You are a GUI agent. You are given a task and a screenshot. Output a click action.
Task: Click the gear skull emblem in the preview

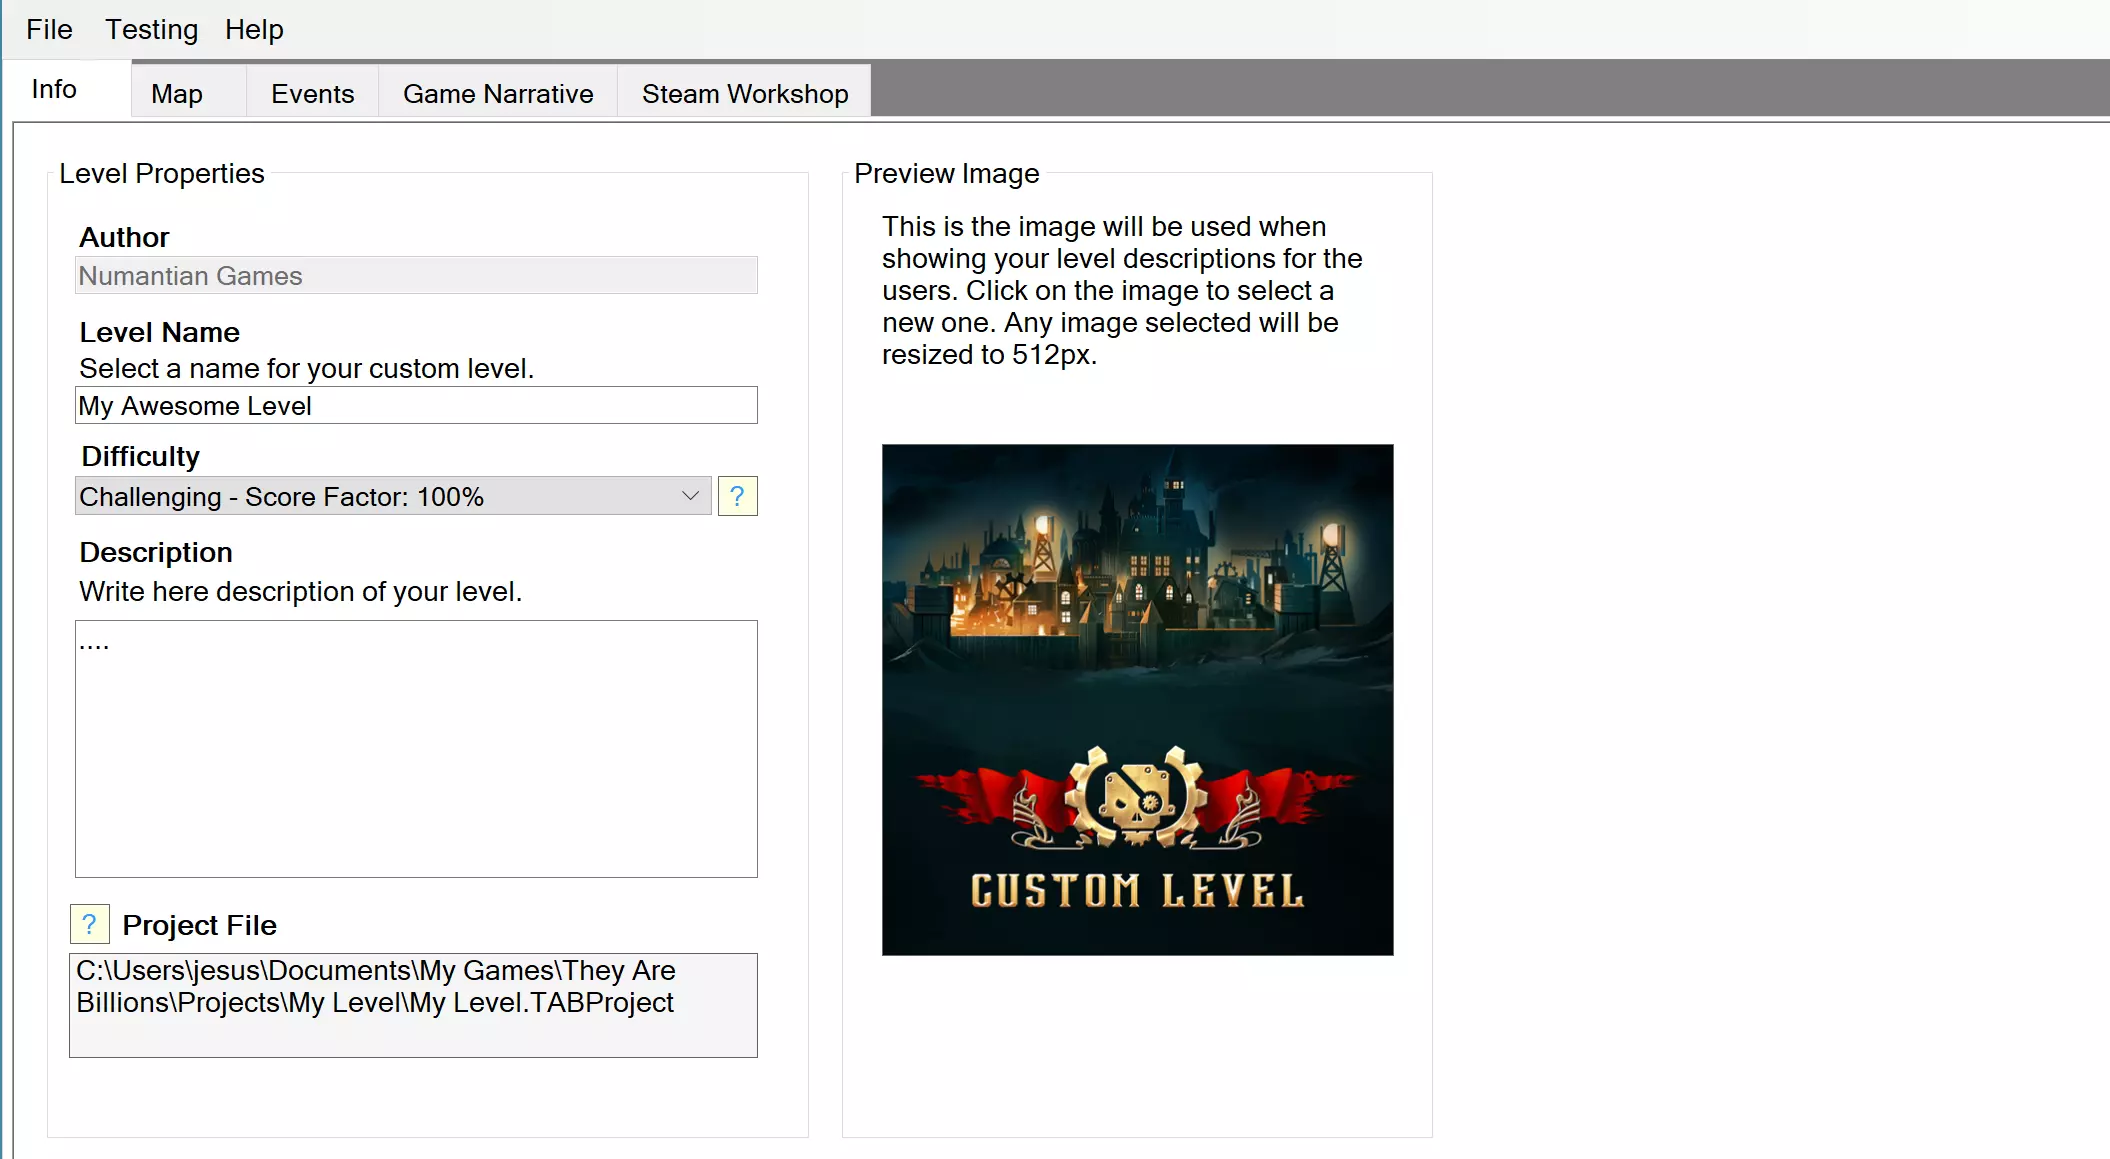pyautogui.click(x=1136, y=797)
